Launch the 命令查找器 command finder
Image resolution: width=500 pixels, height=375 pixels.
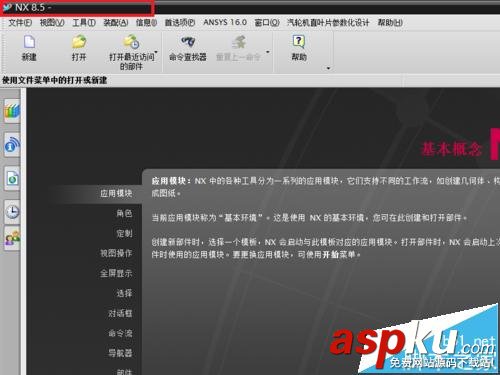tap(188, 42)
